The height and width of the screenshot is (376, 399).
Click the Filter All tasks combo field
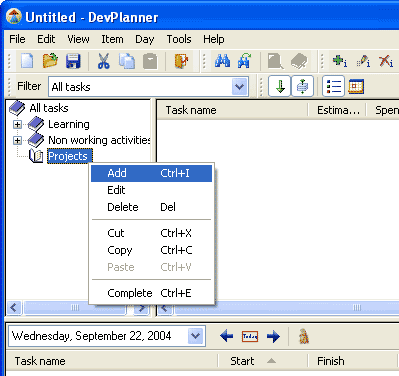point(148,87)
